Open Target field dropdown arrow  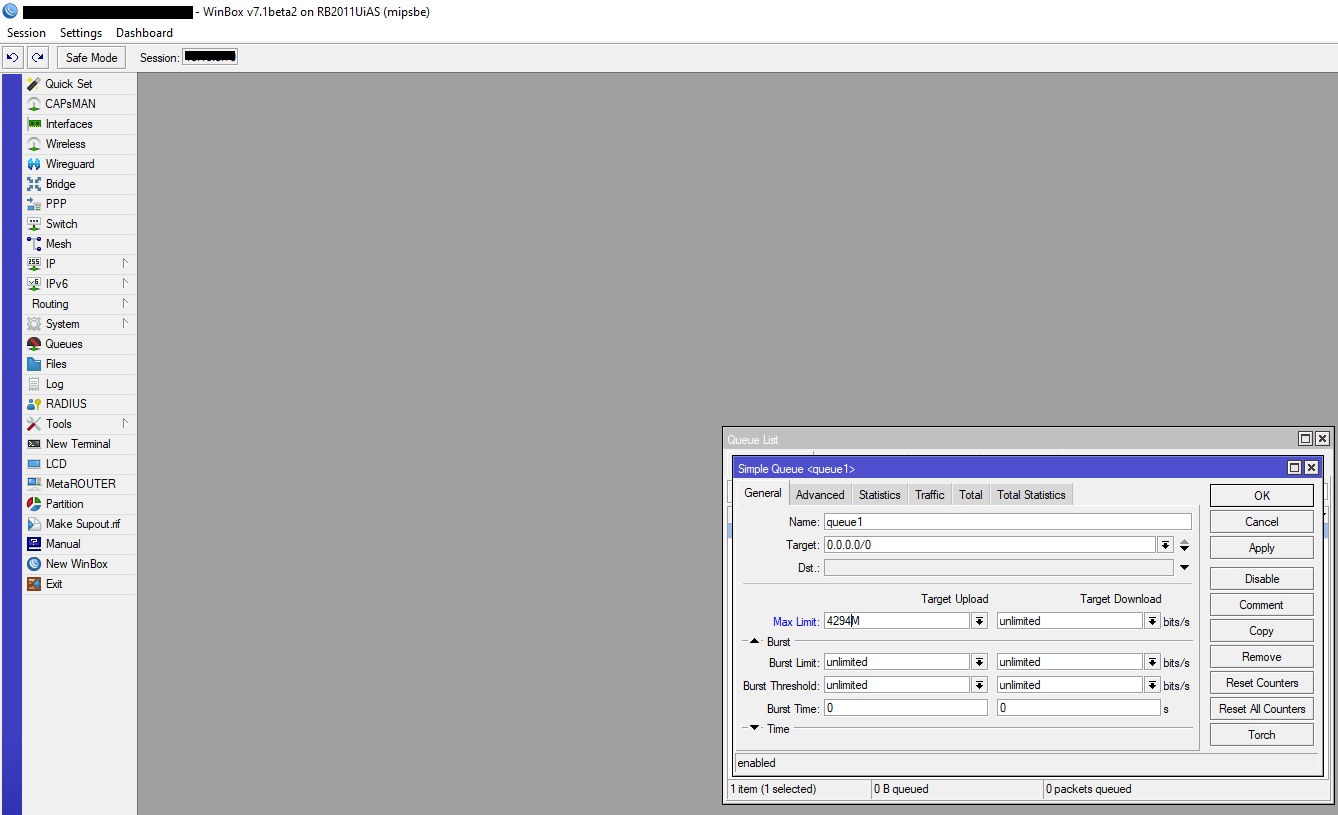1166,545
